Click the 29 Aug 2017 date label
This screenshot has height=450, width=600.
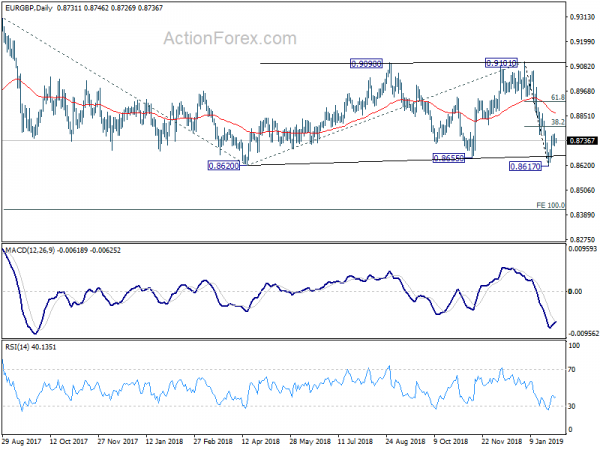(x=21, y=442)
